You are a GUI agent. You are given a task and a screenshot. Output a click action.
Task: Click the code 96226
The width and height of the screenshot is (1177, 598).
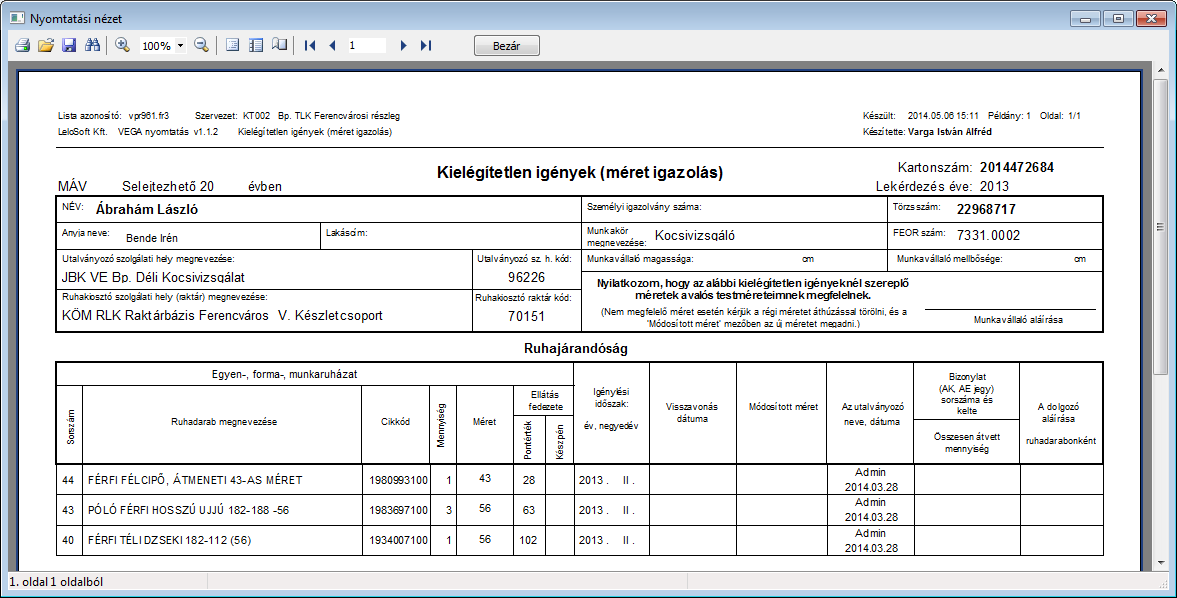click(526, 277)
